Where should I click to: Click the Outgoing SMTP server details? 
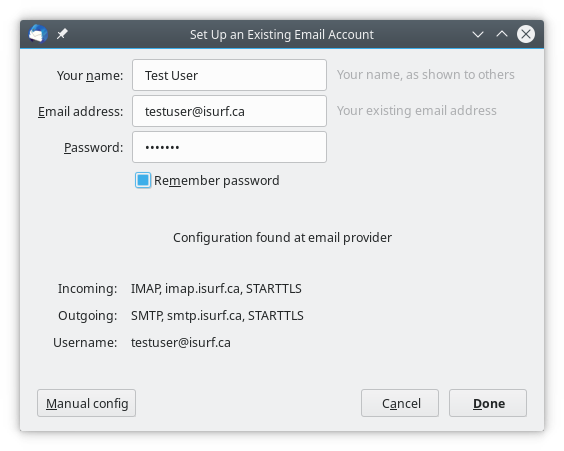coord(217,315)
